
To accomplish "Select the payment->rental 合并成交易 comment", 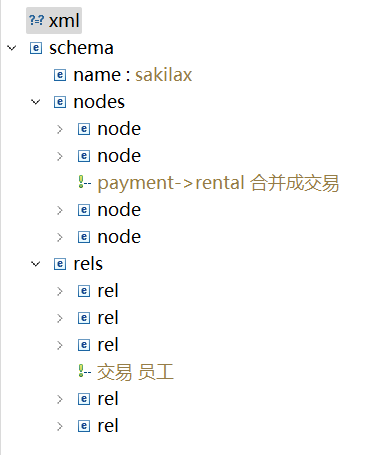I will pyautogui.click(x=218, y=183).
